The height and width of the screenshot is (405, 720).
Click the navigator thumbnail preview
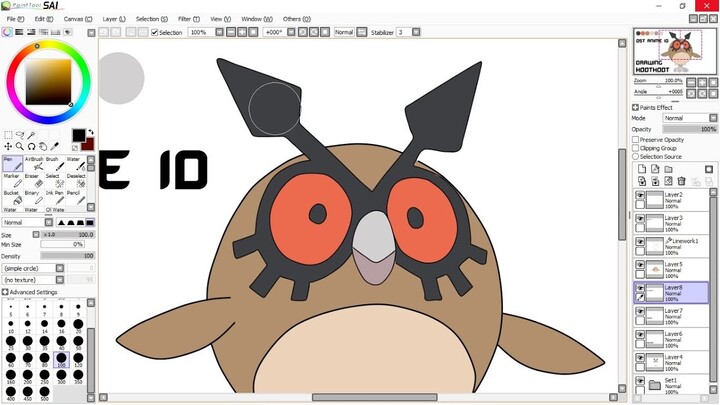point(675,51)
